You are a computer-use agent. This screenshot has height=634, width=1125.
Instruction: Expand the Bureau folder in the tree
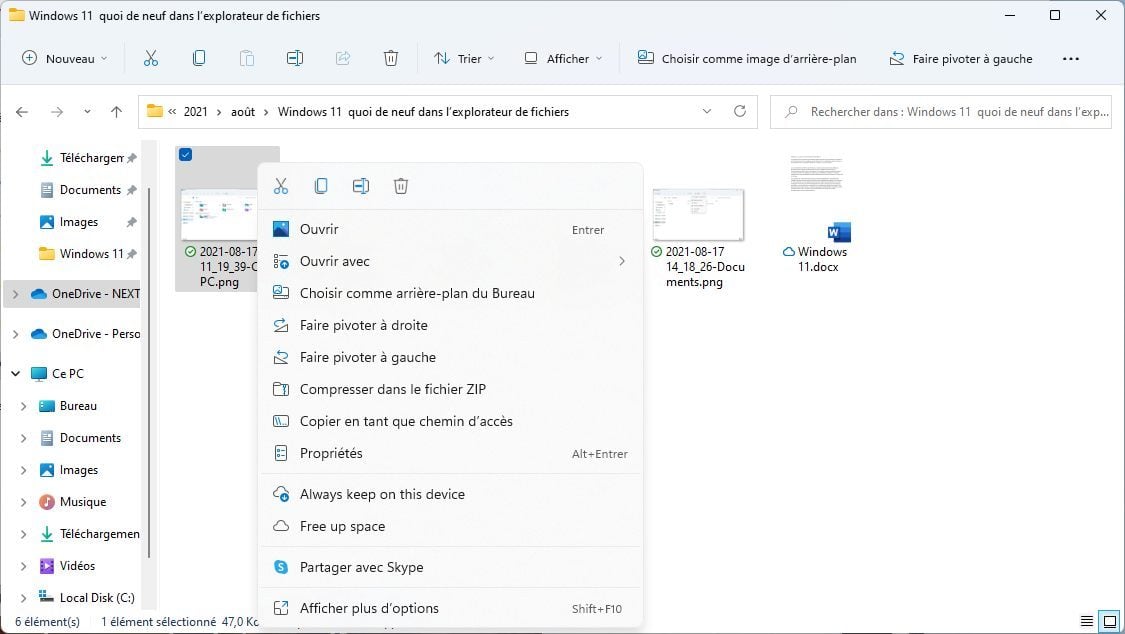24,406
